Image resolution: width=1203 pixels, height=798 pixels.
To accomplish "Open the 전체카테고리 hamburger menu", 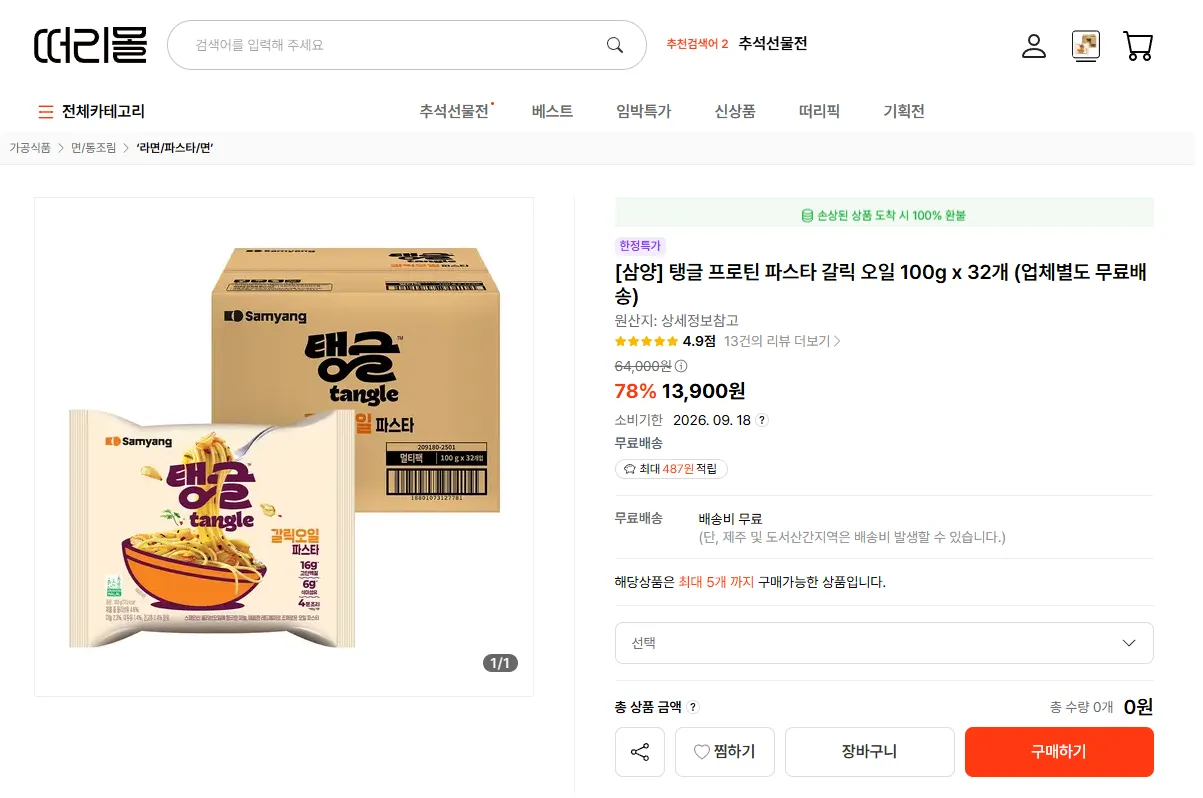I will 91,111.
